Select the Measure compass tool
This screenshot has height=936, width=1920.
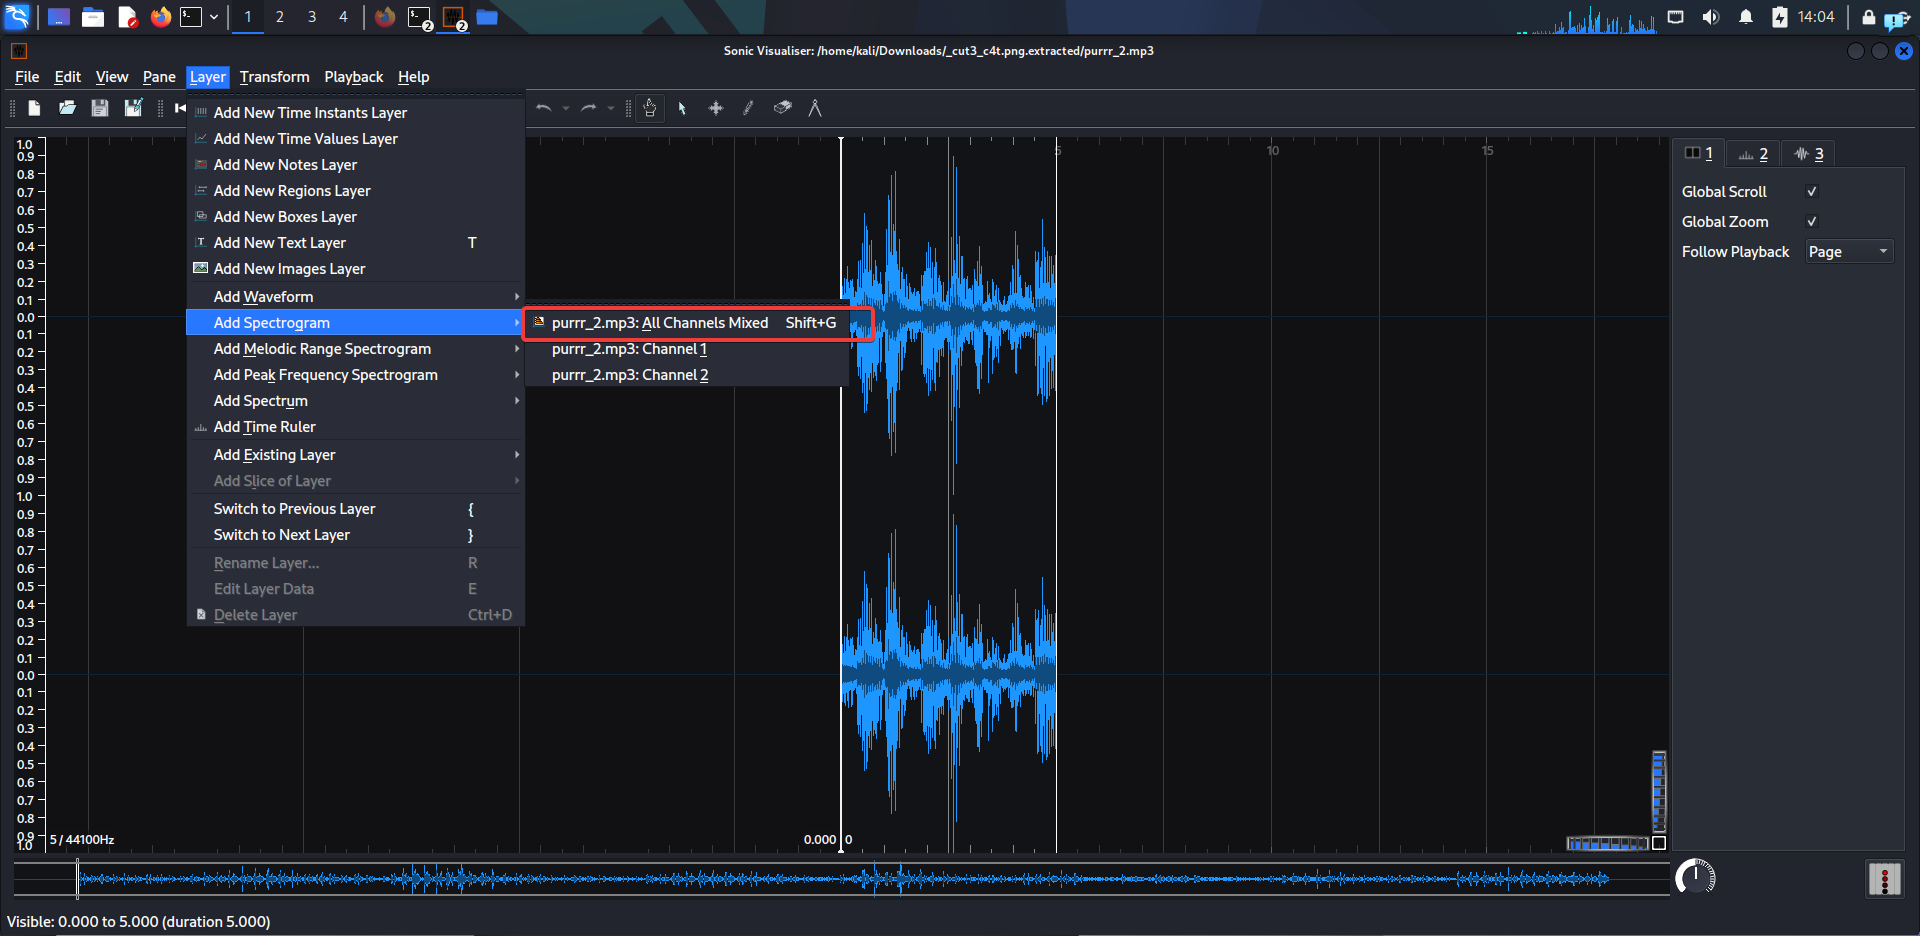click(x=815, y=108)
